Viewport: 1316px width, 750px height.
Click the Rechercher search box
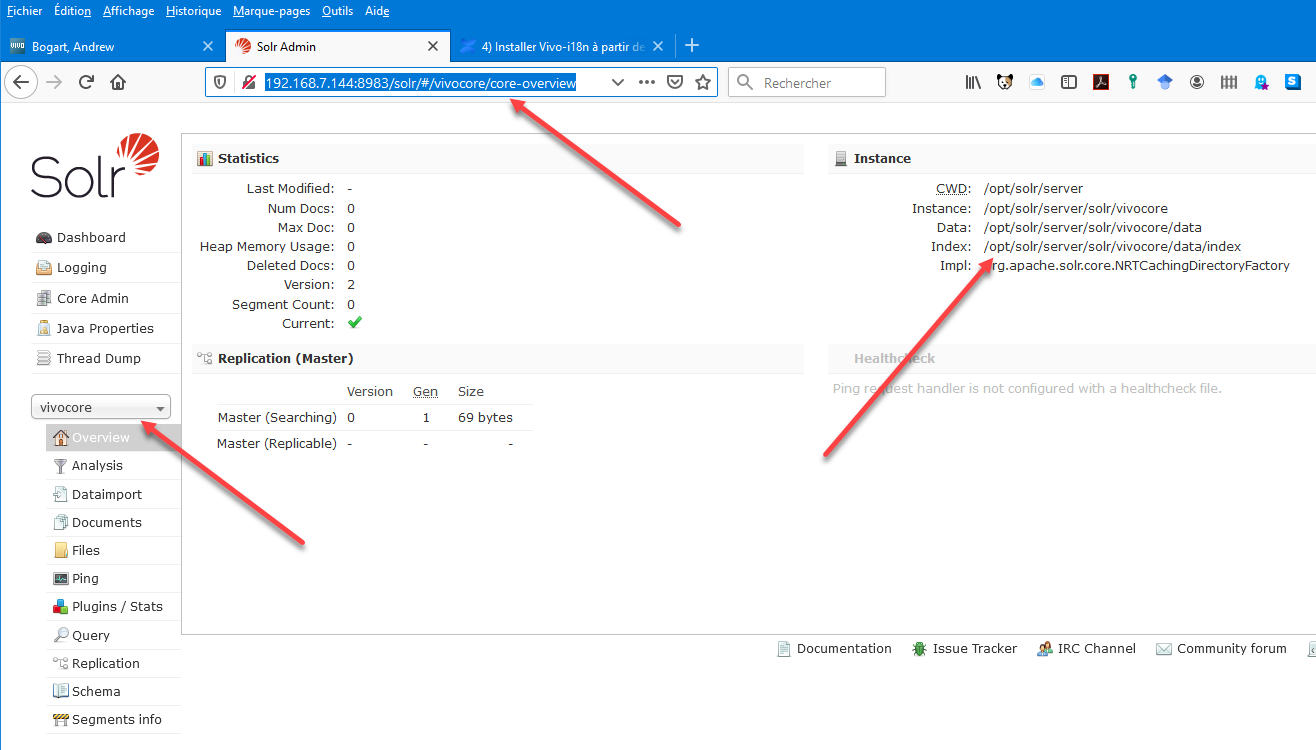(807, 82)
